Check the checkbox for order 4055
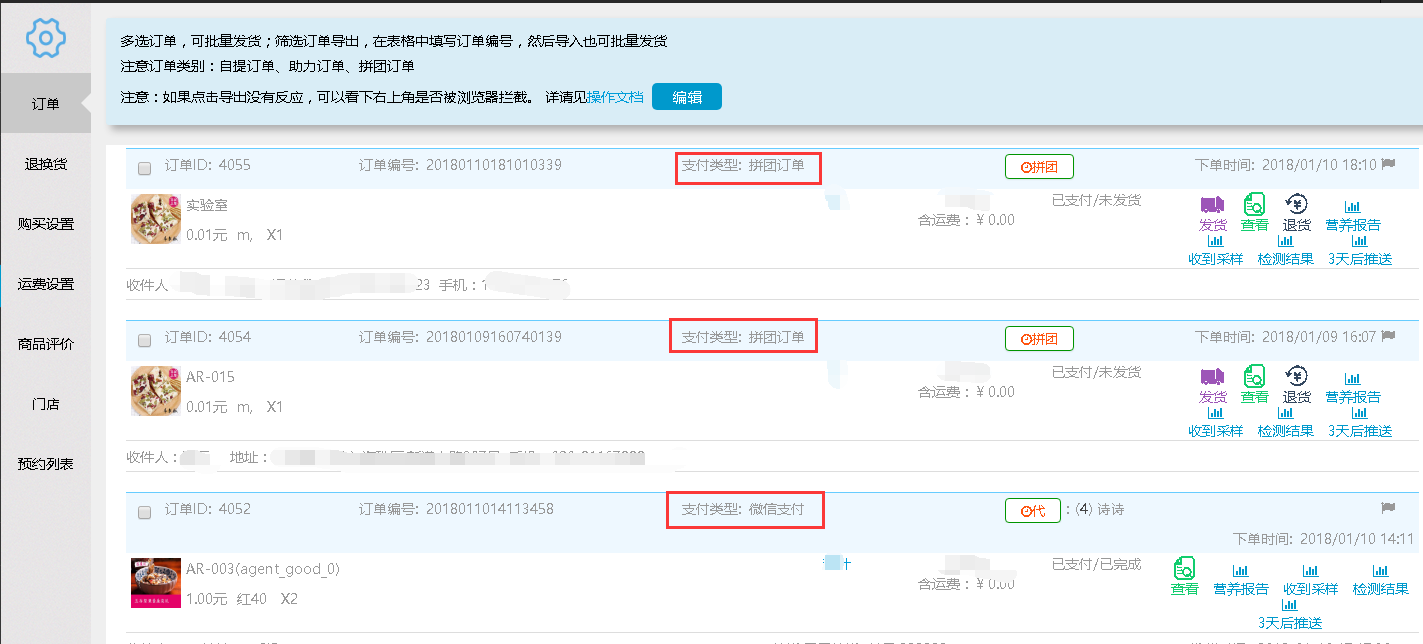Viewport: 1423px width, 644px height. coord(143,168)
